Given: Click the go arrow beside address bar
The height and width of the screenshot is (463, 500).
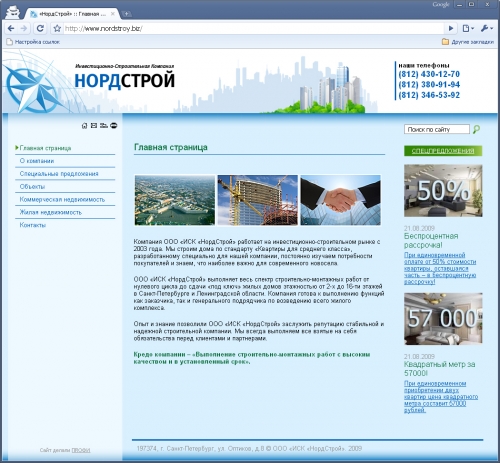Looking at the screenshot, I should (451, 29).
